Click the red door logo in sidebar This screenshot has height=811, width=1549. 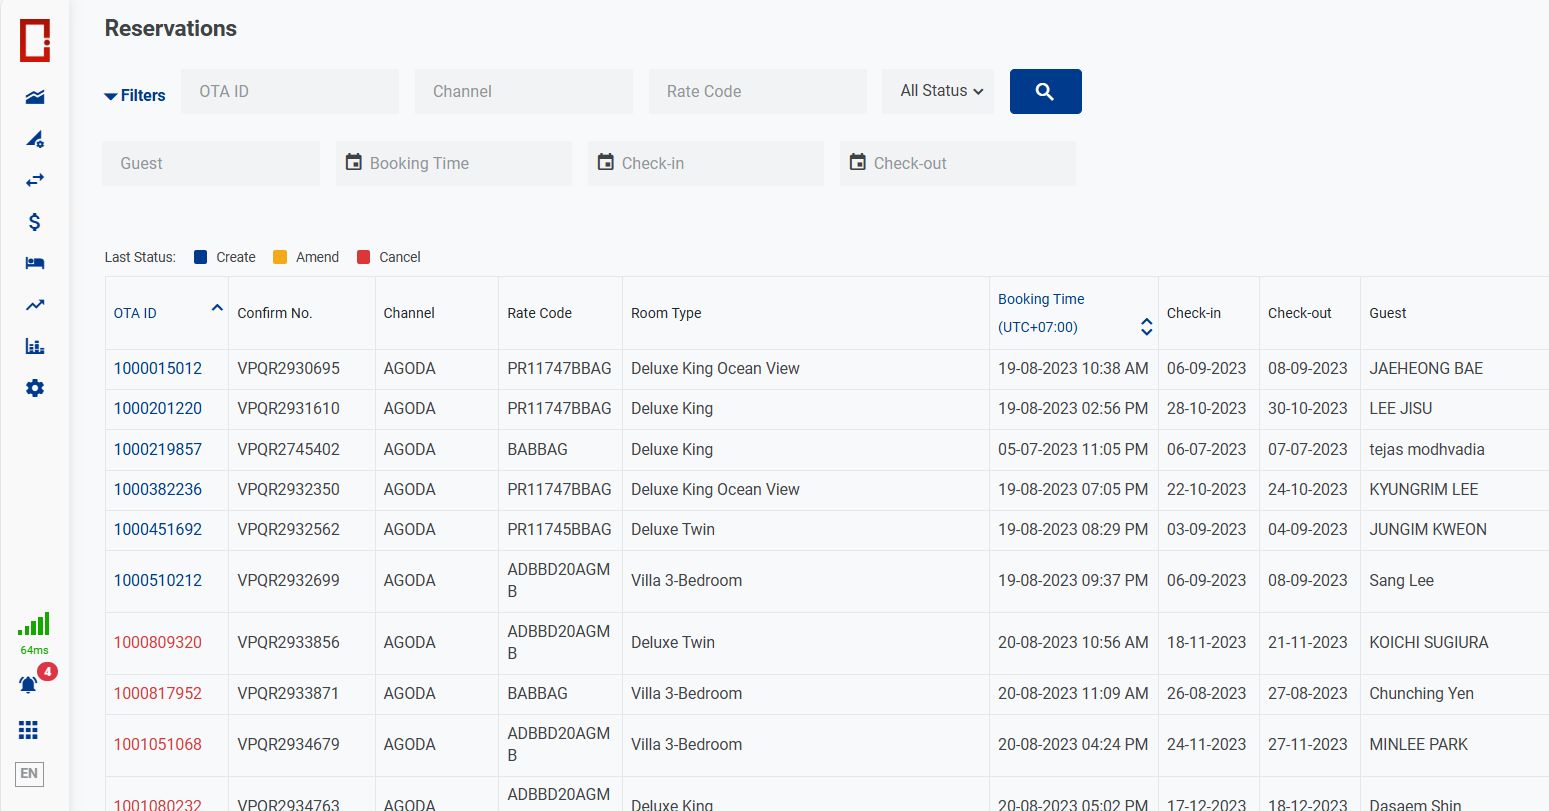tap(35, 41)
